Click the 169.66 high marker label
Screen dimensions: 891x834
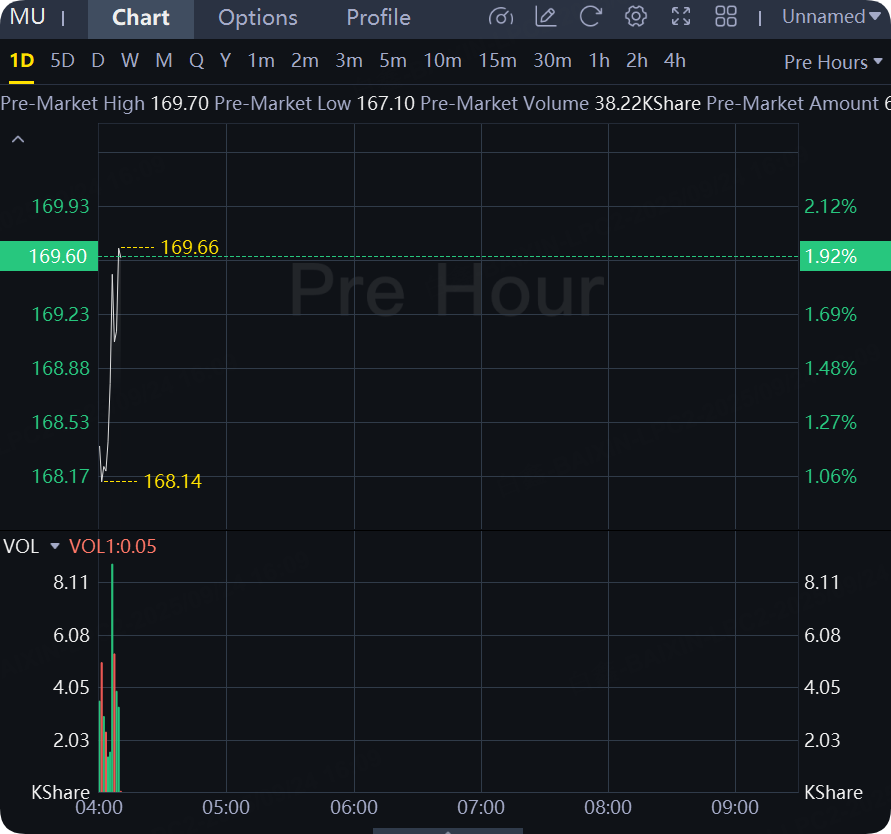coord(190,247)
